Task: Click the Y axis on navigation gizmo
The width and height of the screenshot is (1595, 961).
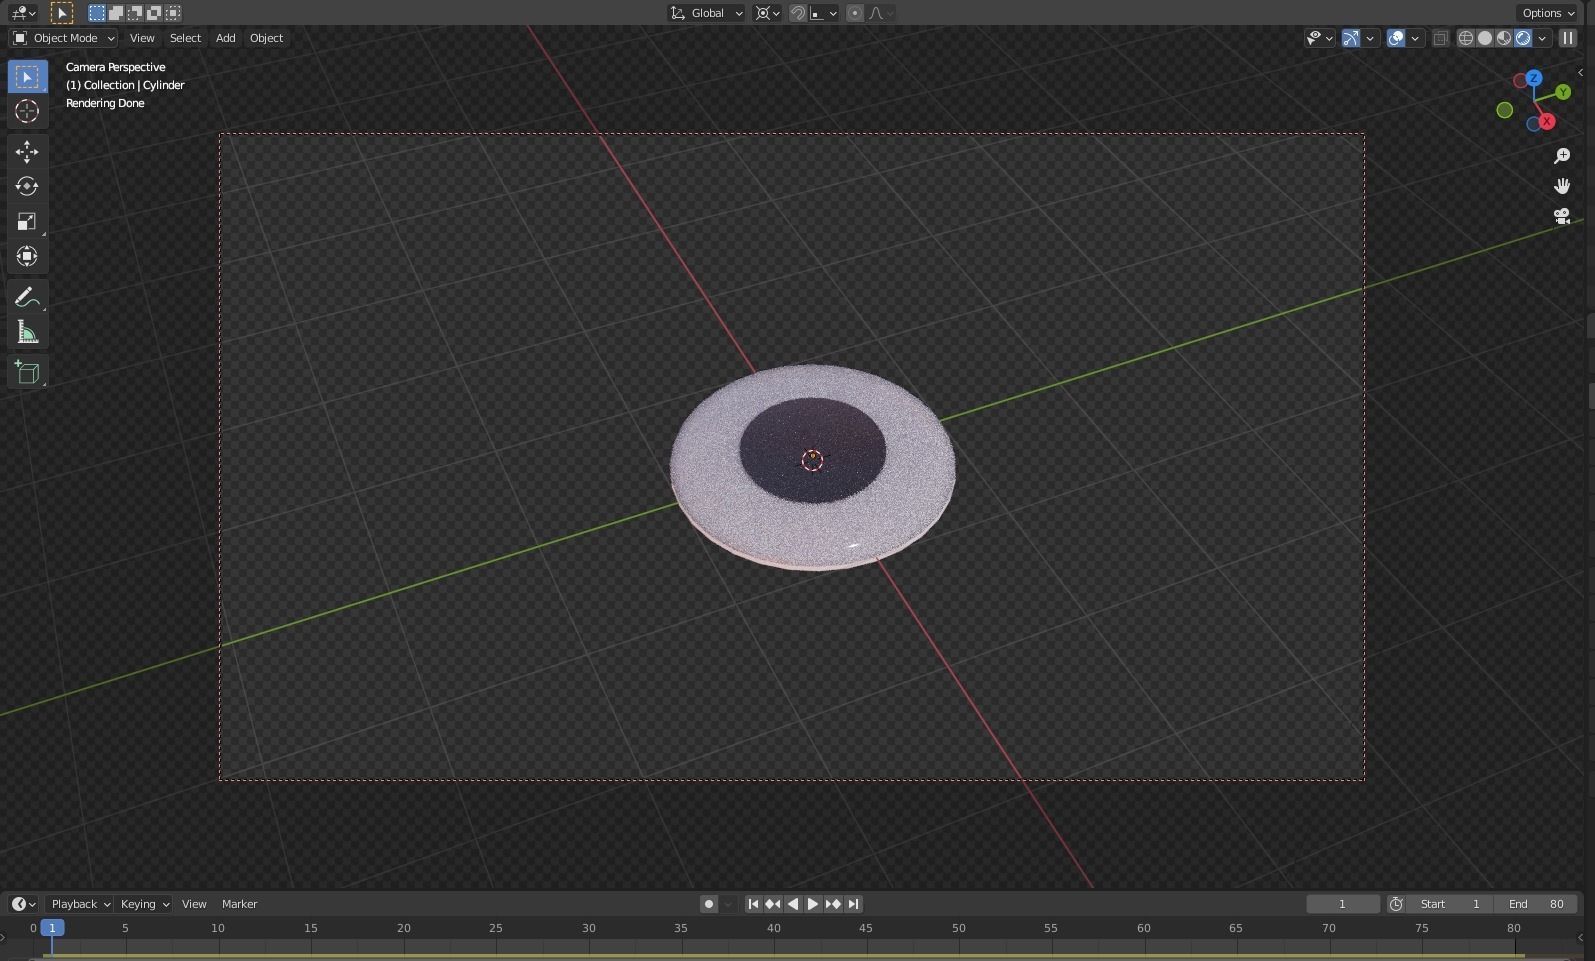Action: tap(1562, 92)
